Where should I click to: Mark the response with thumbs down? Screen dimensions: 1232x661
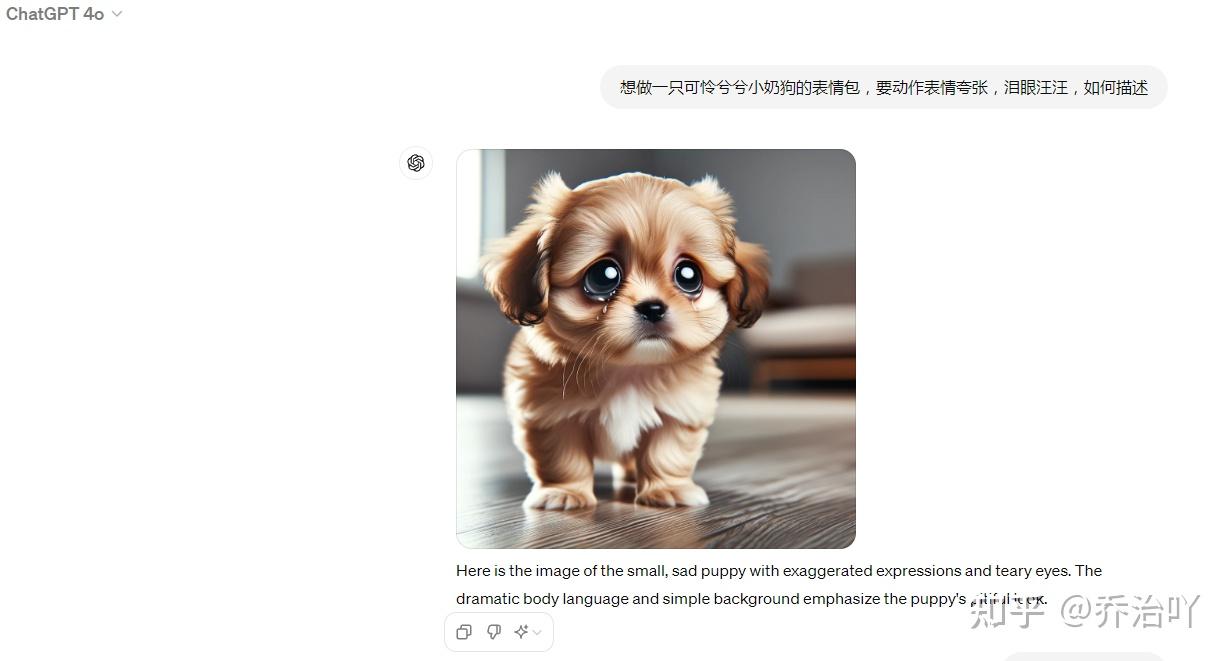pyautogui.click(x=493, y=632)
